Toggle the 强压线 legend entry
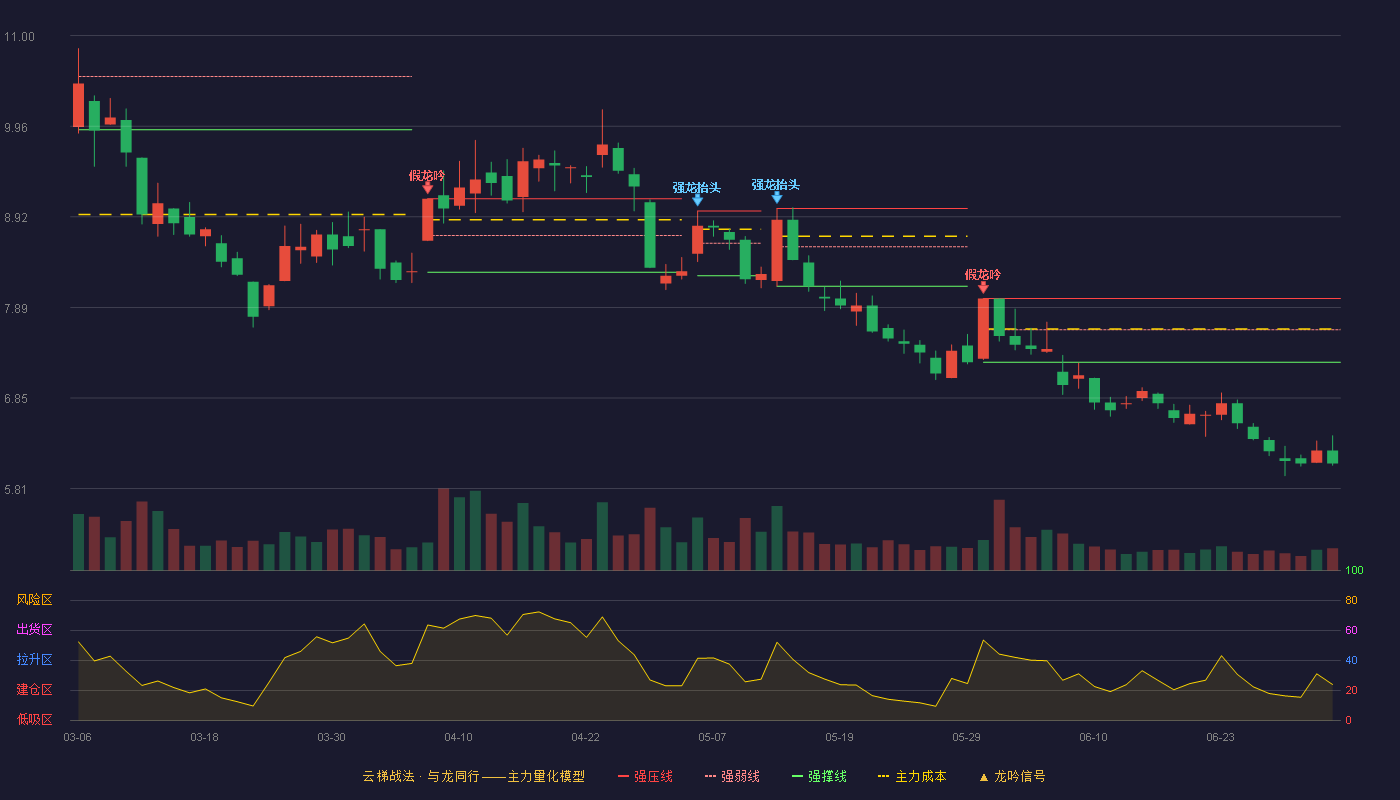 (645, 776)
